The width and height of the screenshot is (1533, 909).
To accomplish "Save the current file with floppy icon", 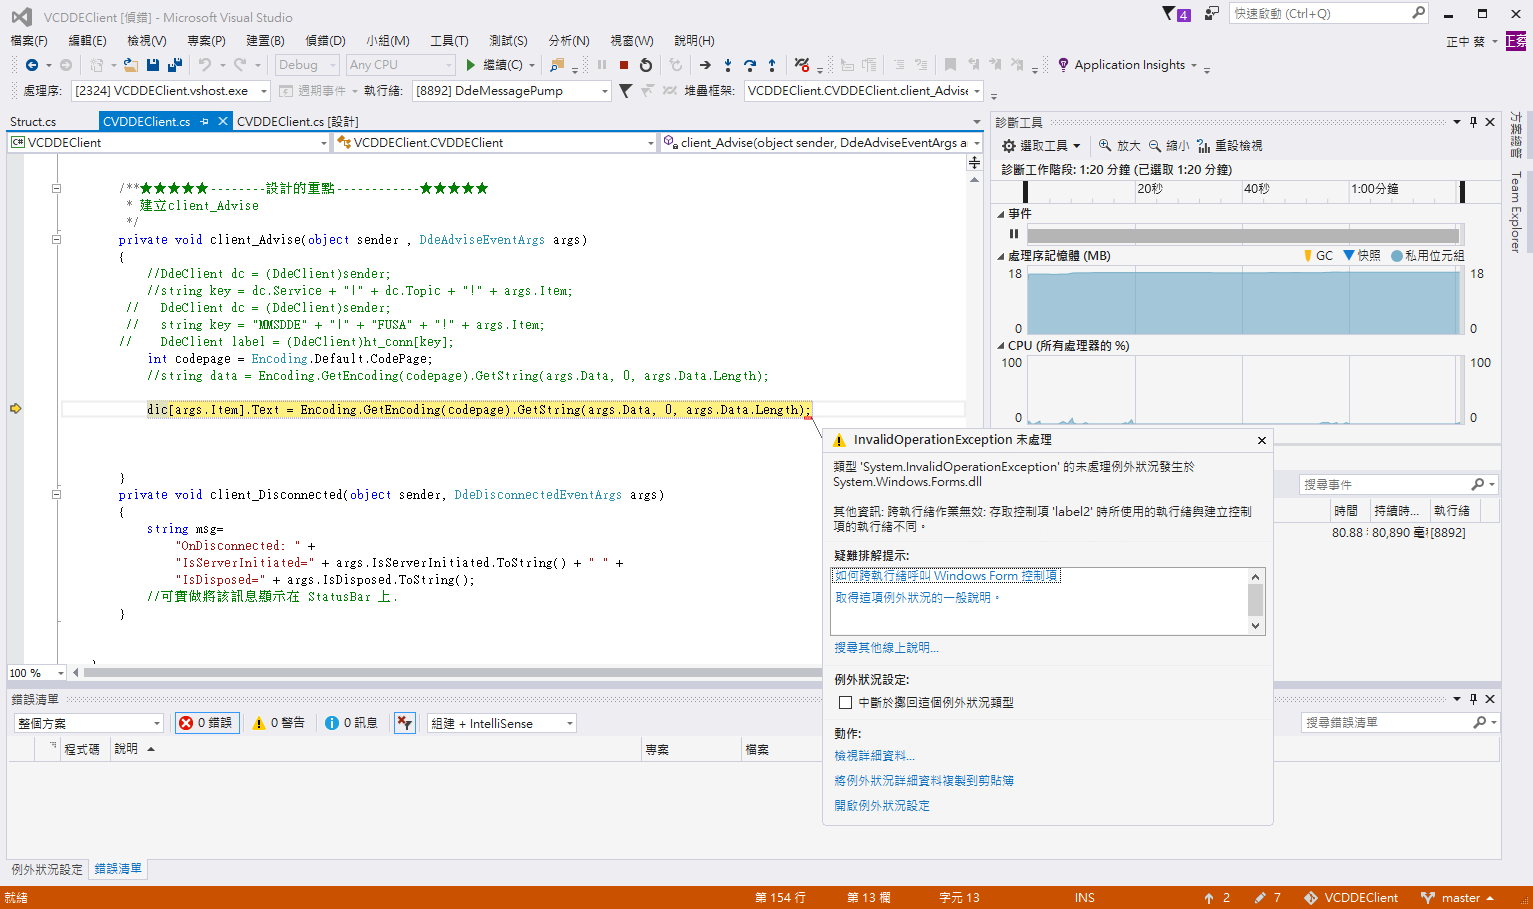I will click(x=153, y=65).
